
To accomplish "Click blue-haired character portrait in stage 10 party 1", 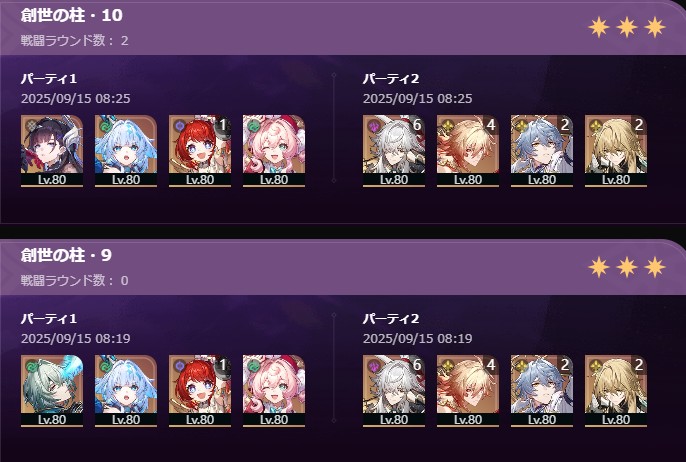I will pyautogui.click(x=126, y=151).
